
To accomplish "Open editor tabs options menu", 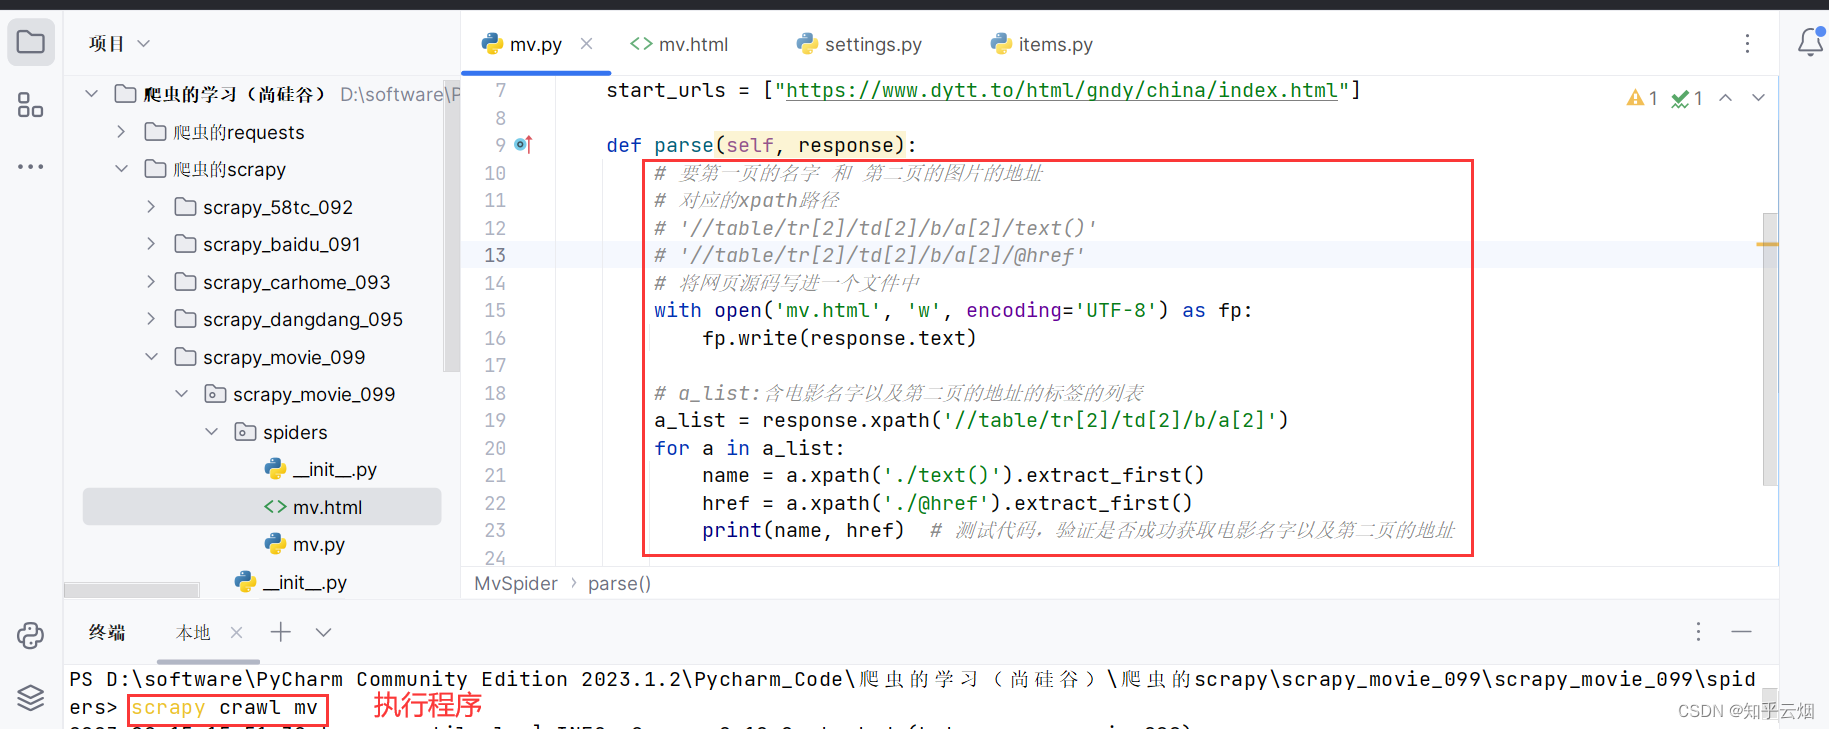I will click(1747, 43).
